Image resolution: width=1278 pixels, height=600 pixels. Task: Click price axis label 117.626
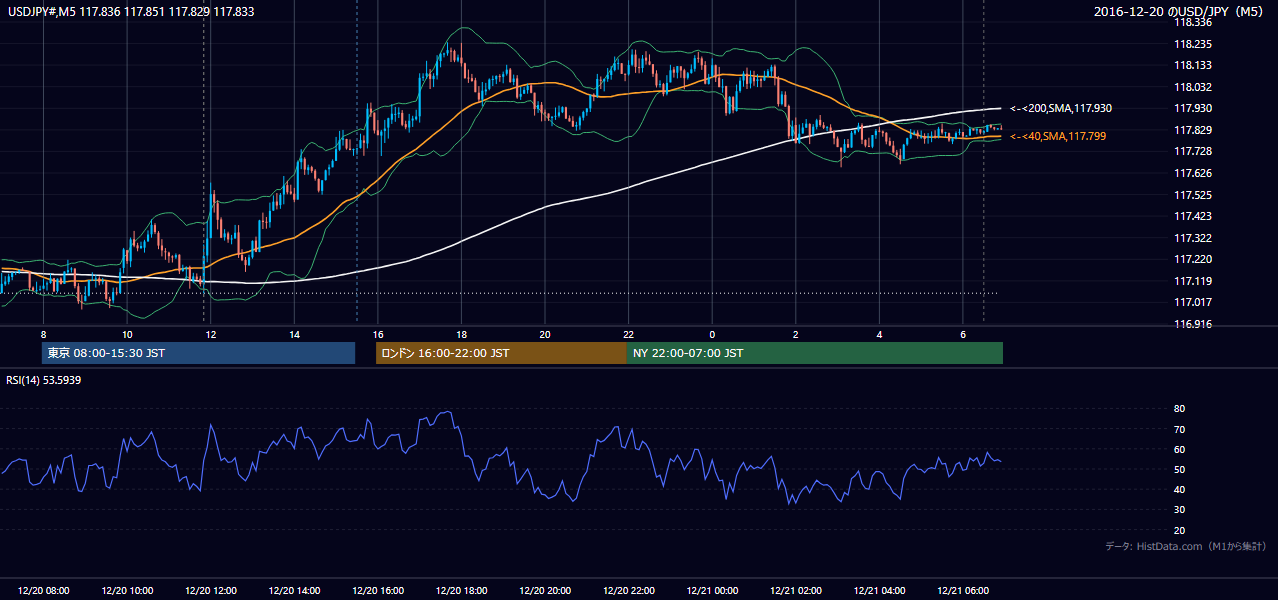[x=1193, y=173]
